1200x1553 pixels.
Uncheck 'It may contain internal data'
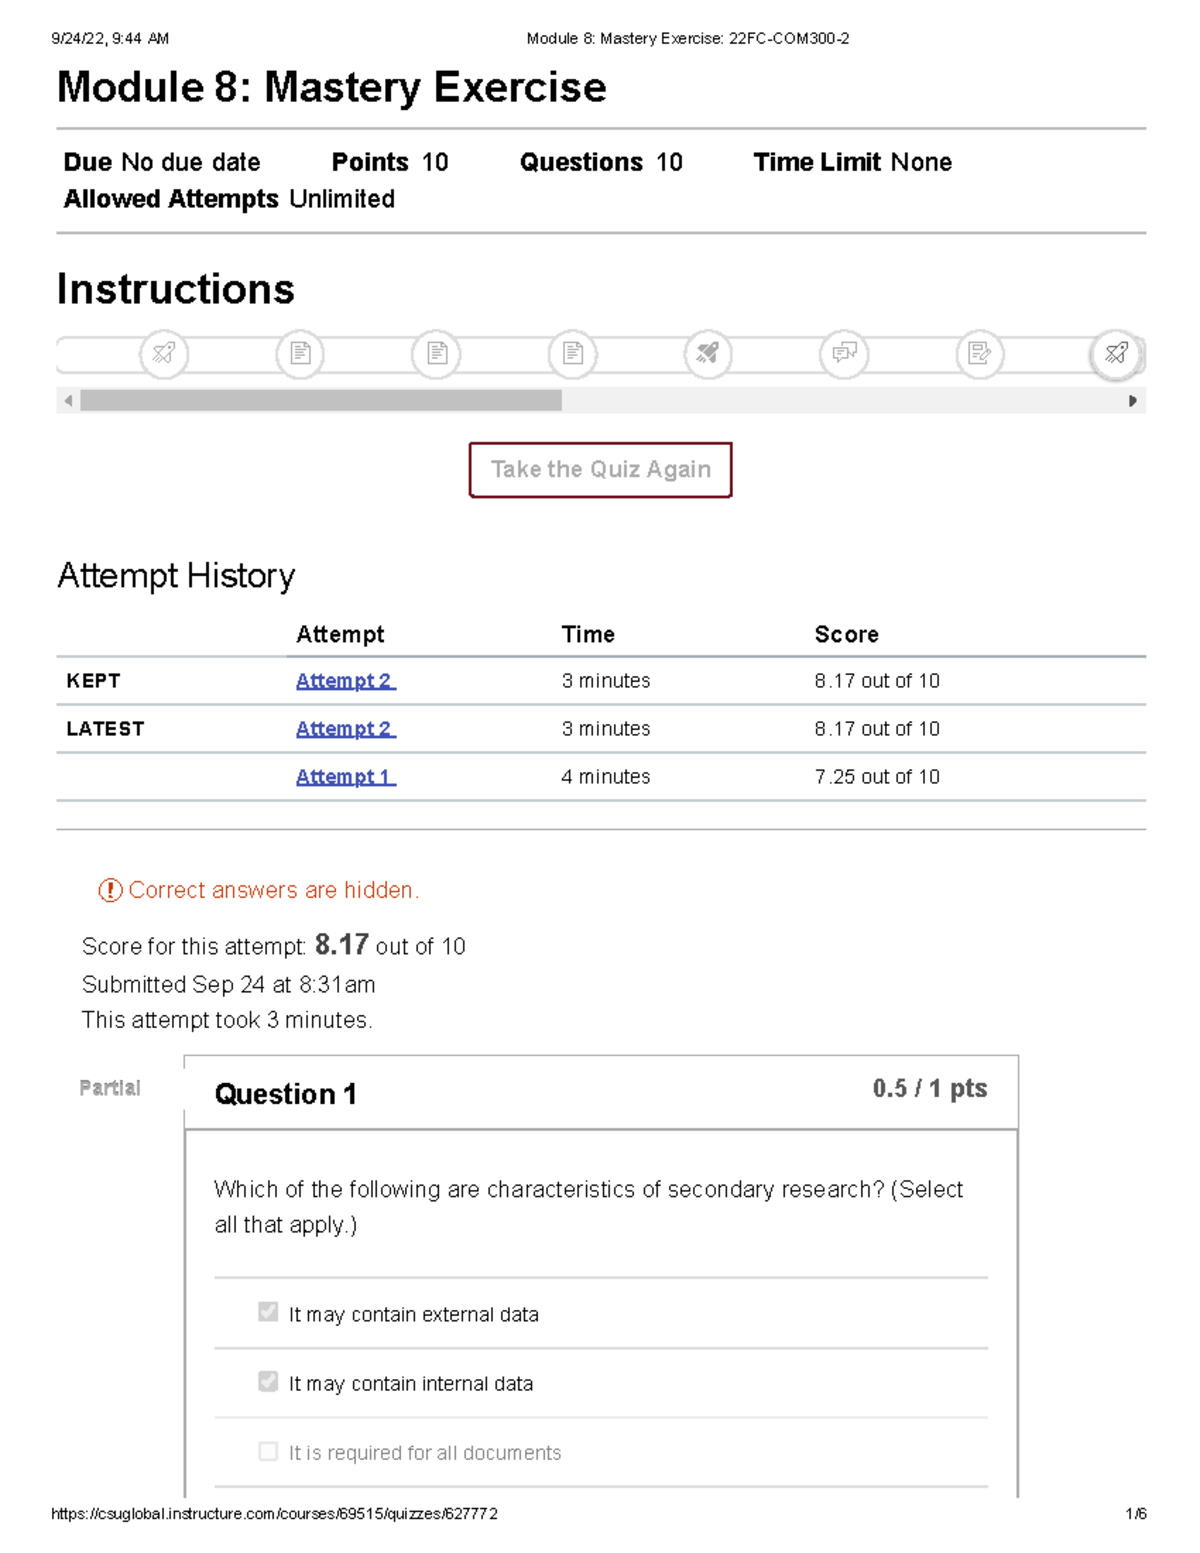267,1382
